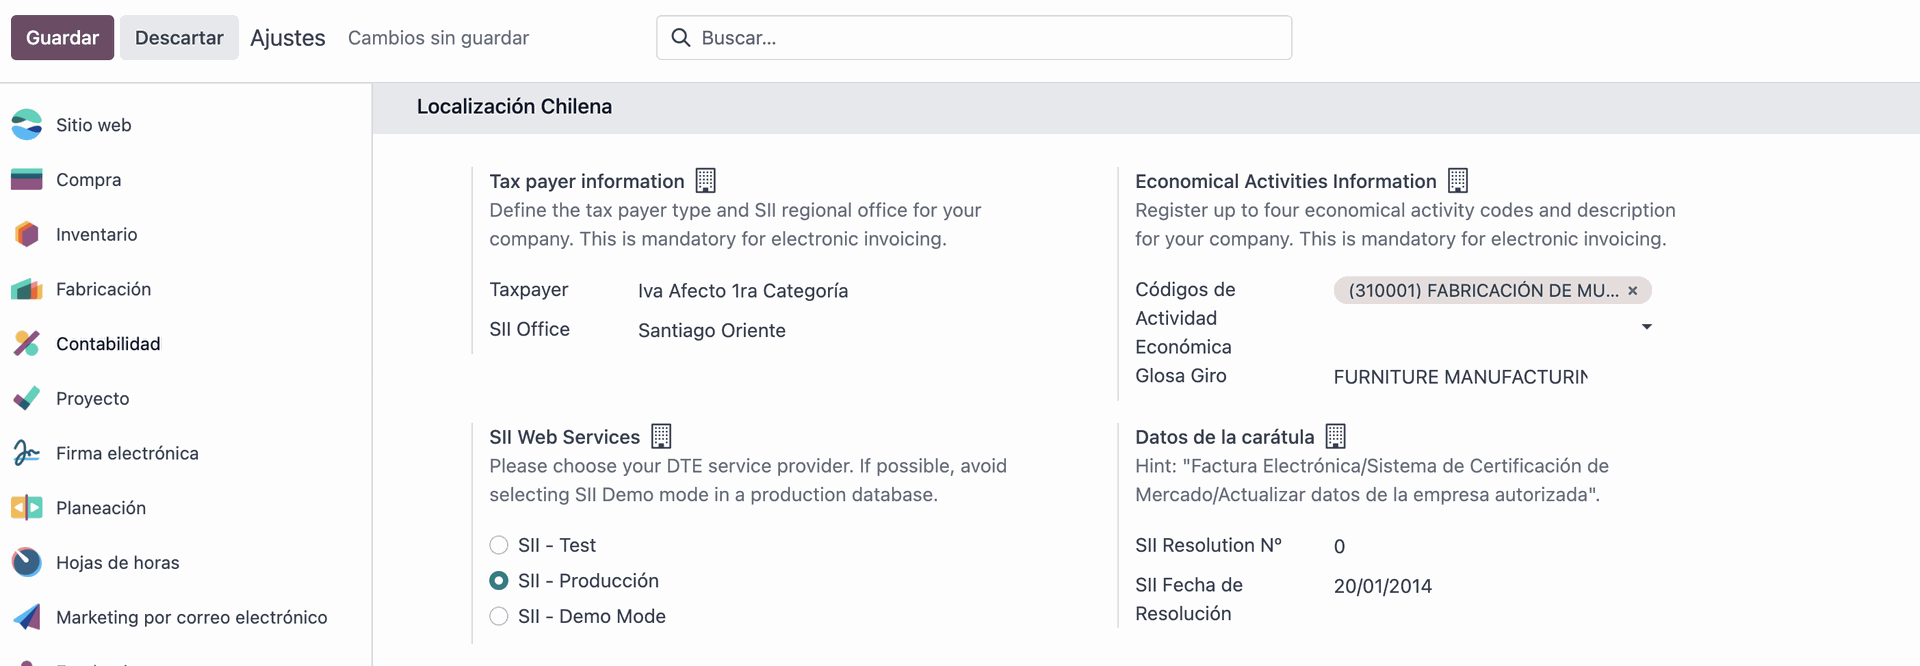
Task: Click company icon beside Economical Activities Information
Action: tap(1458, 180)
